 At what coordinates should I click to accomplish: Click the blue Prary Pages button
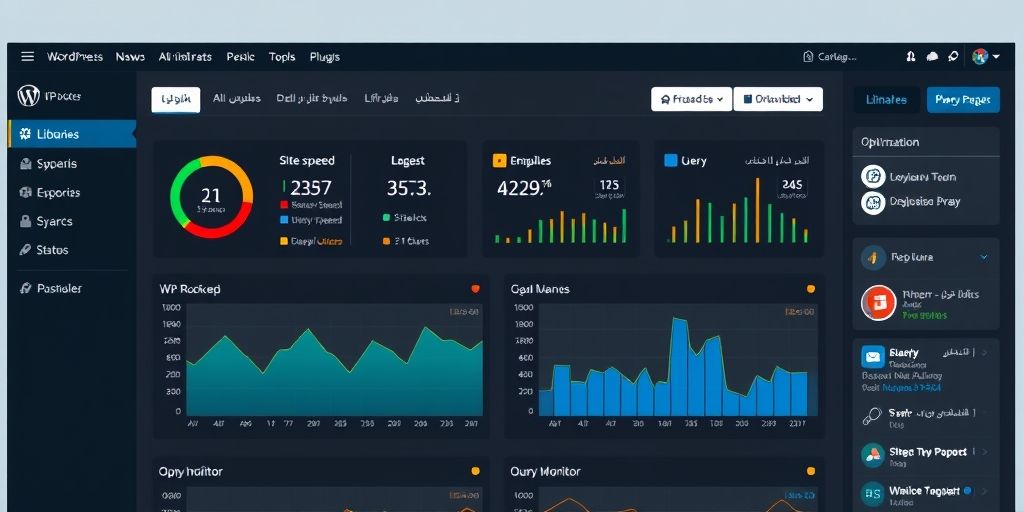click(x=962, y=99)
